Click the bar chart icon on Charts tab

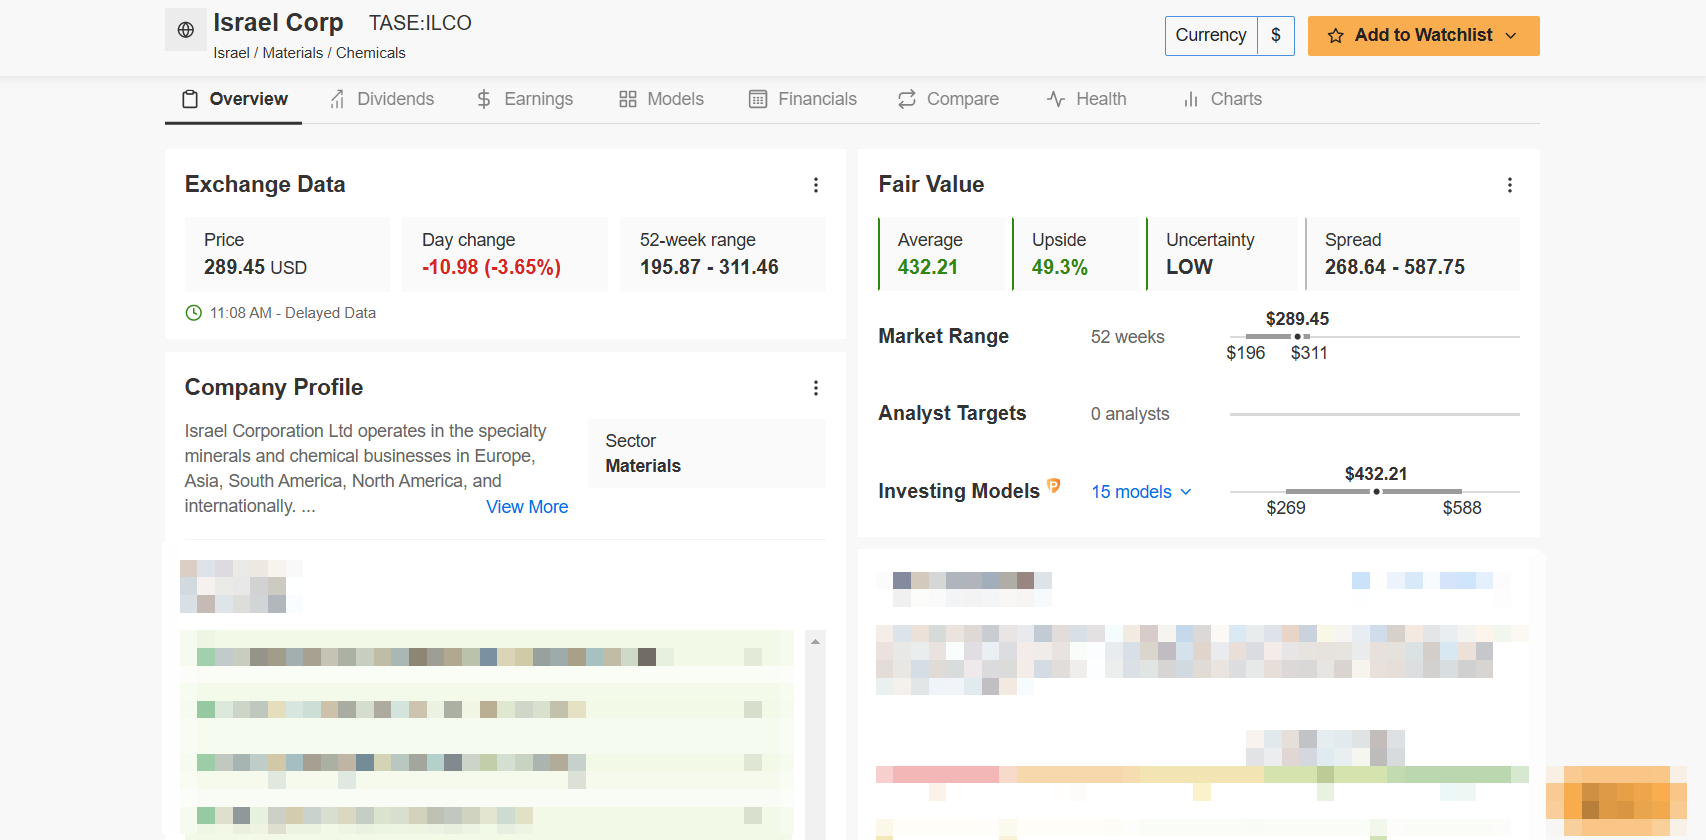point(1191,99)
